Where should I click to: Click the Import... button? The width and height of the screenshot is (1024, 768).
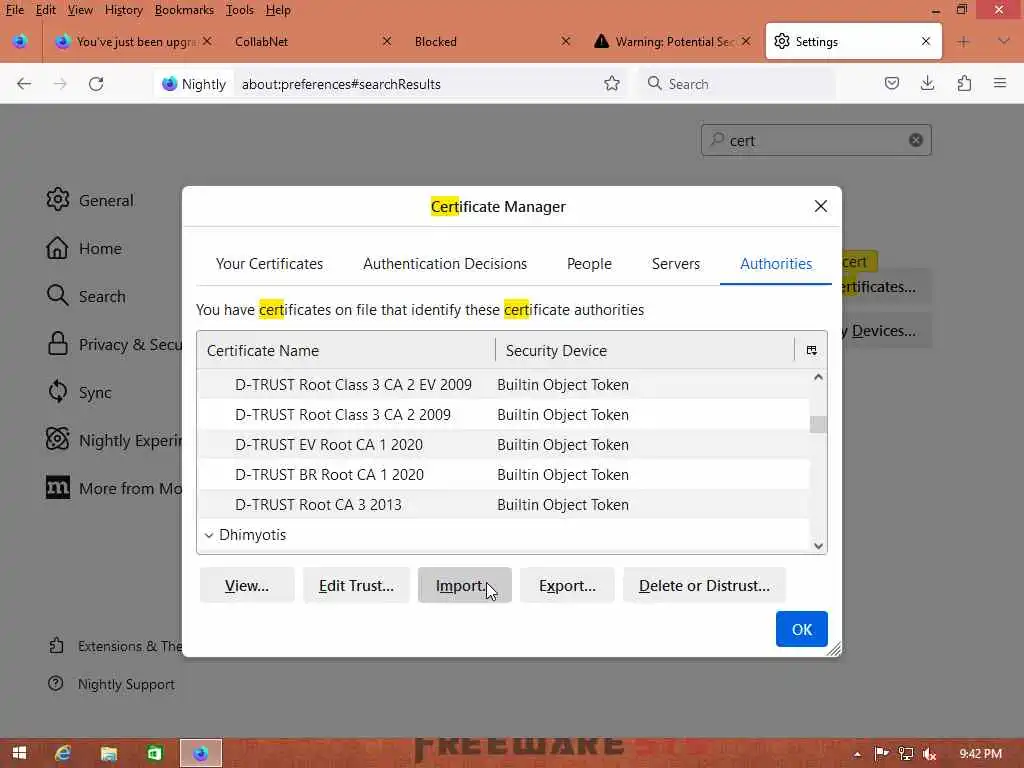[x=464, y=585]
